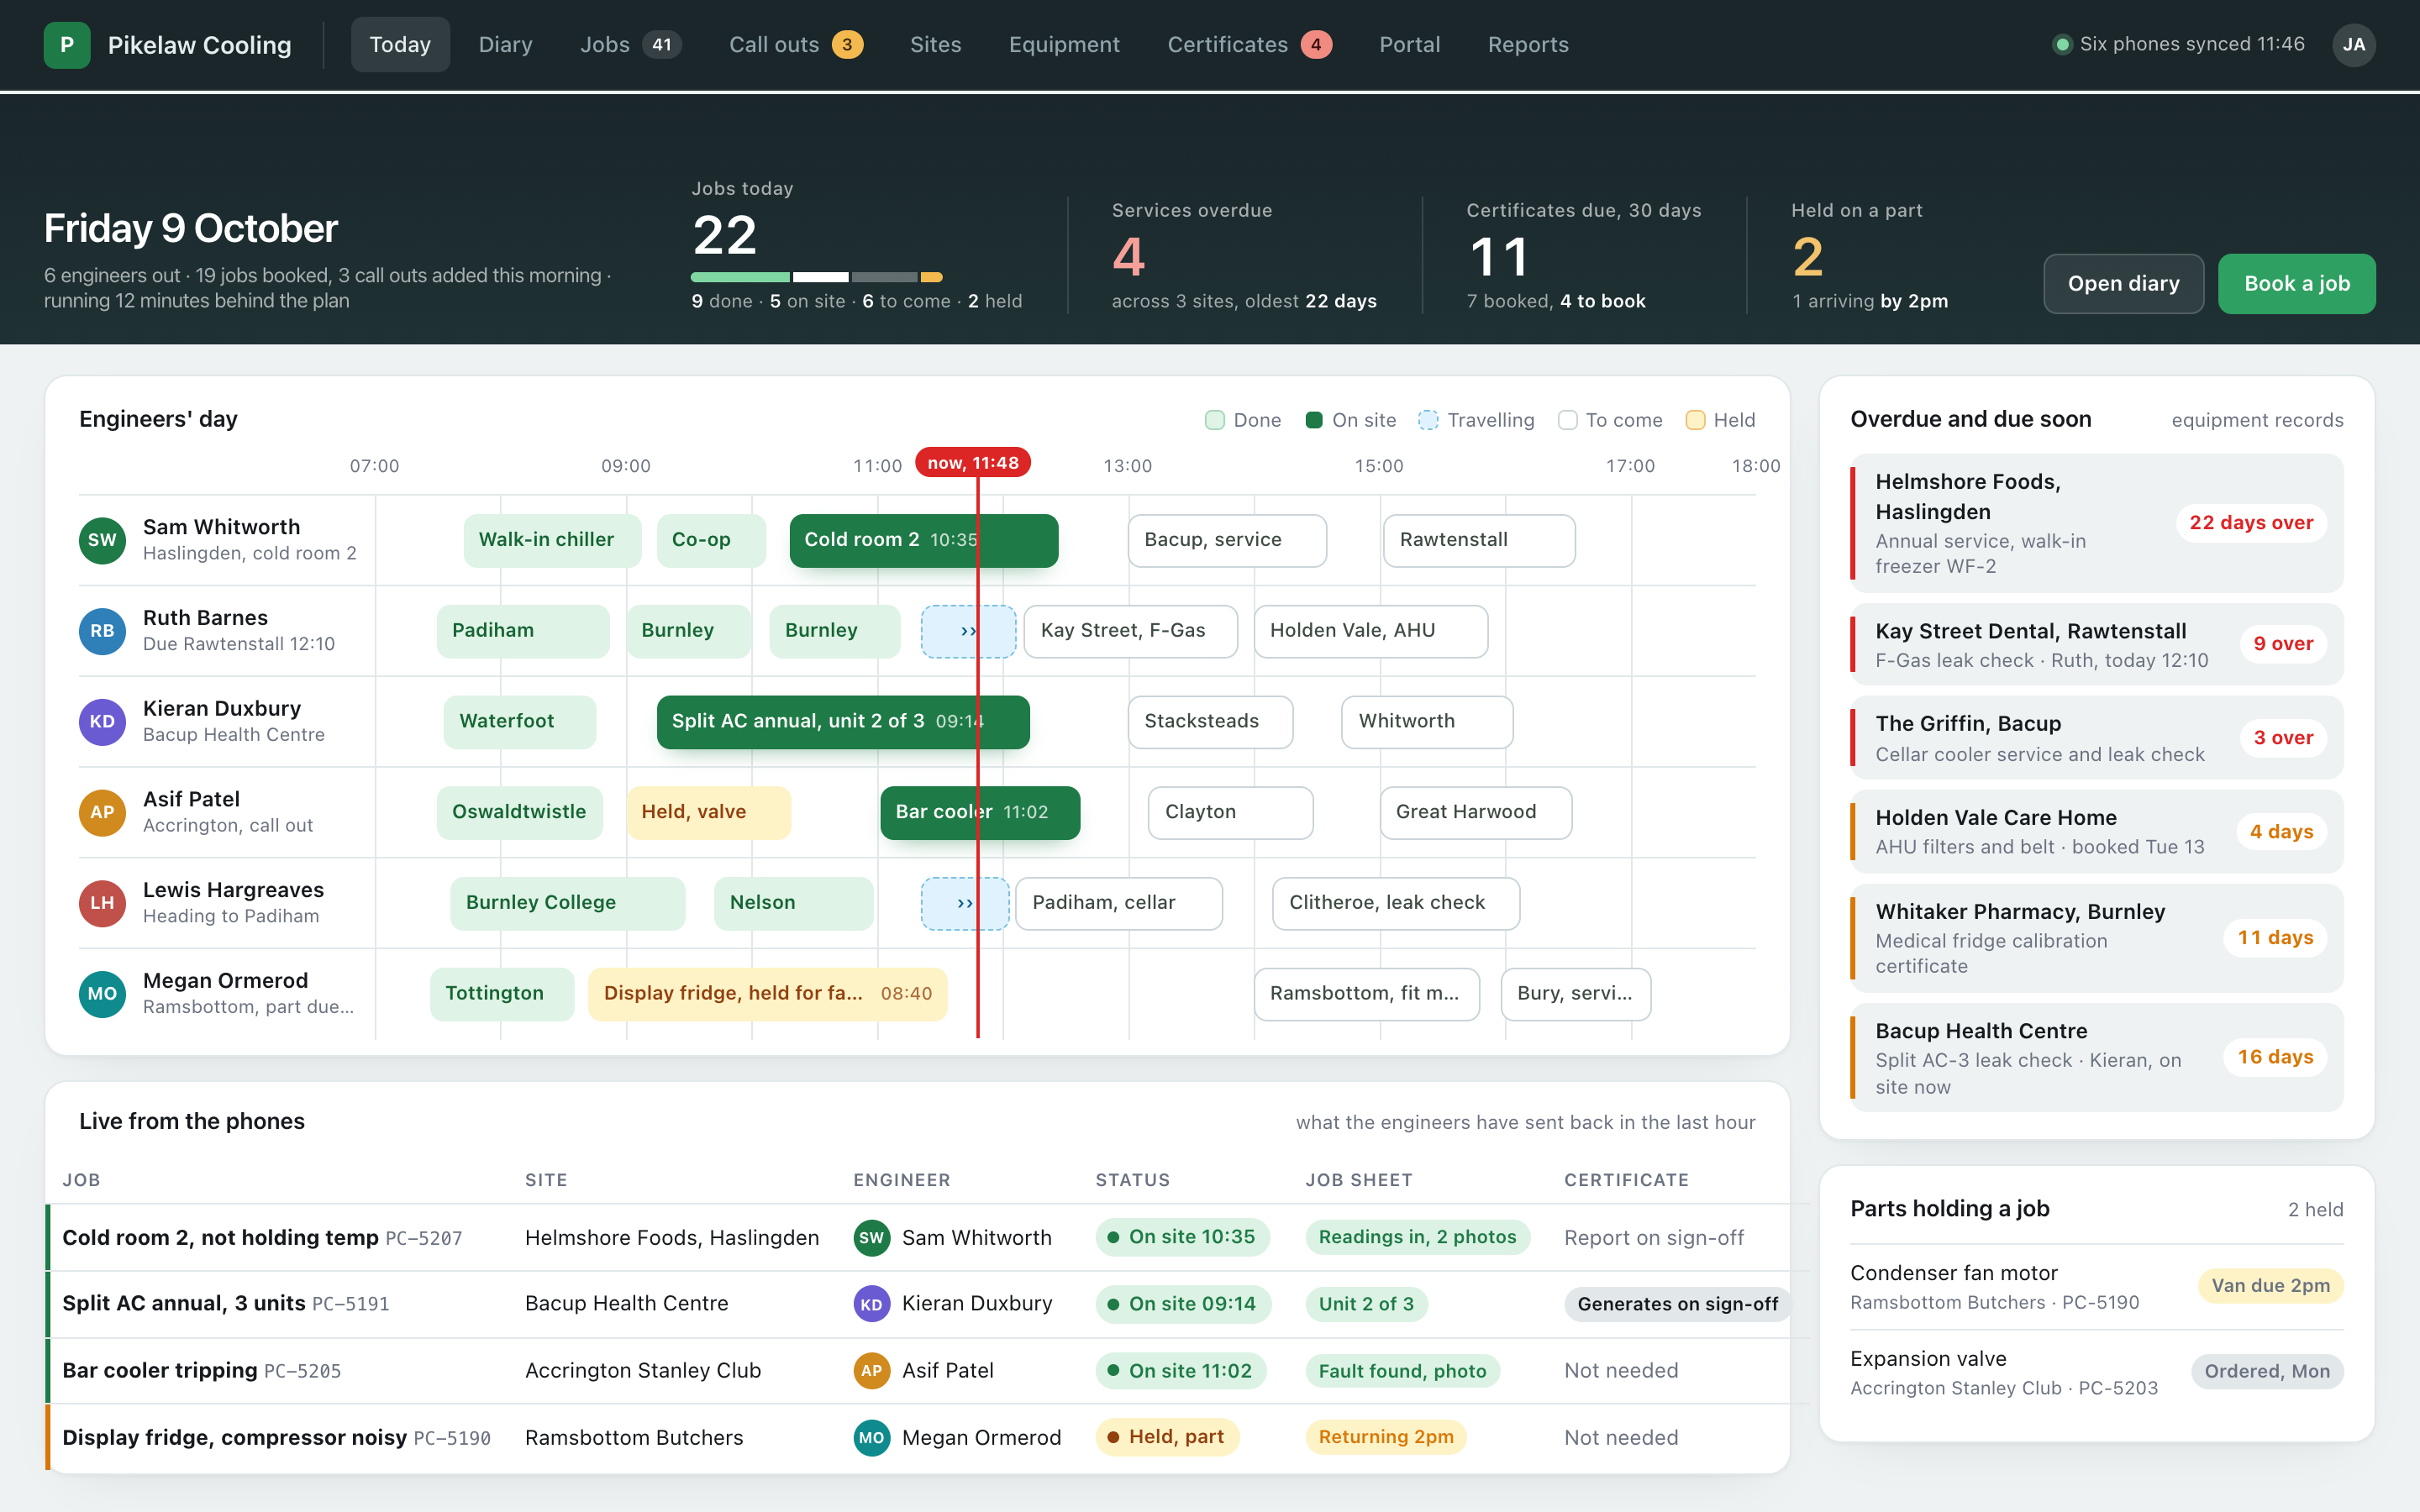Go to the Jobs tab
Screen dimensions: 2420x1512
630,45
